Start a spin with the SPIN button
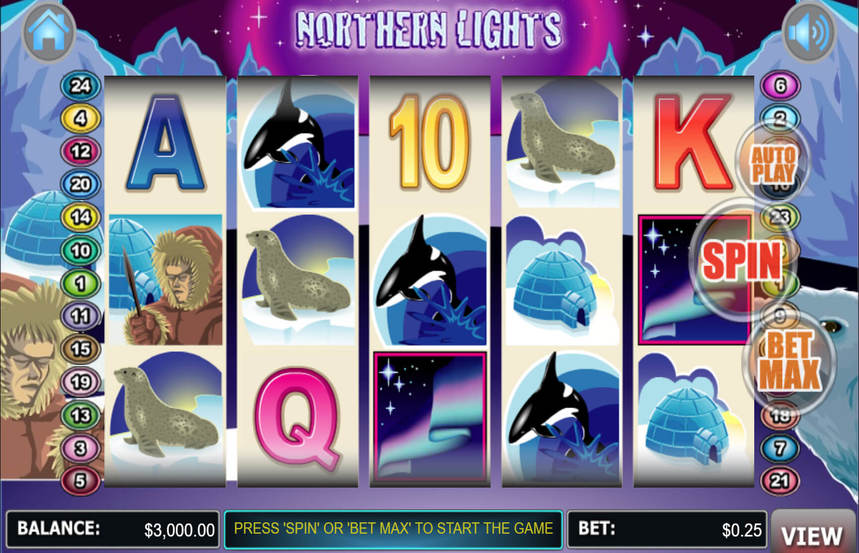 (x=742, y=261)
